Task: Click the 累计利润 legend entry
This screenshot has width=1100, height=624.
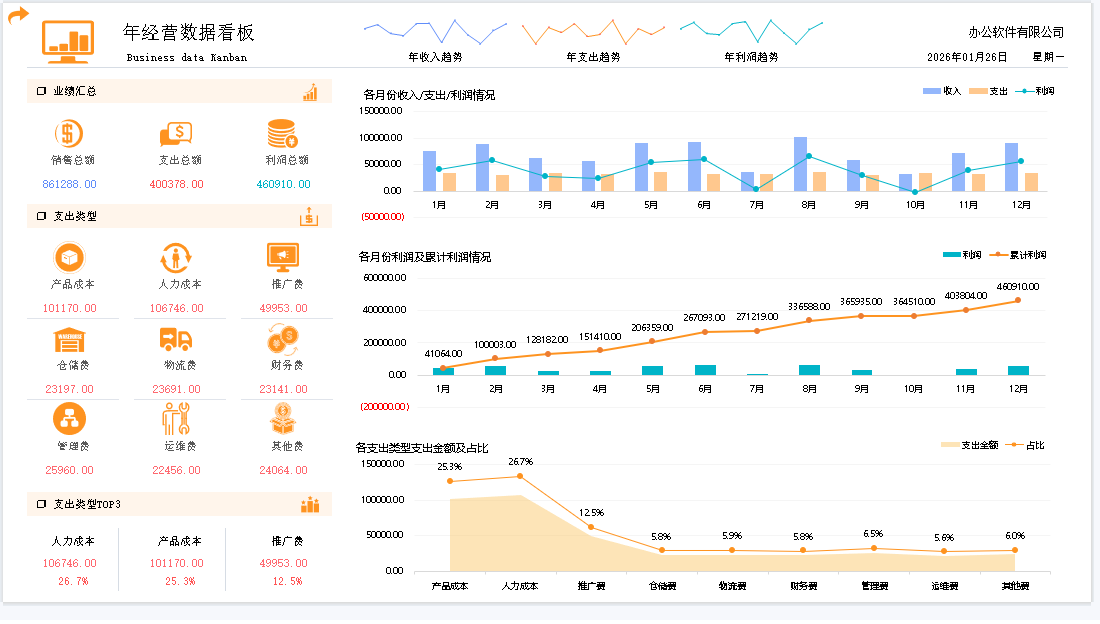Action: click(x=1018, y=255)
